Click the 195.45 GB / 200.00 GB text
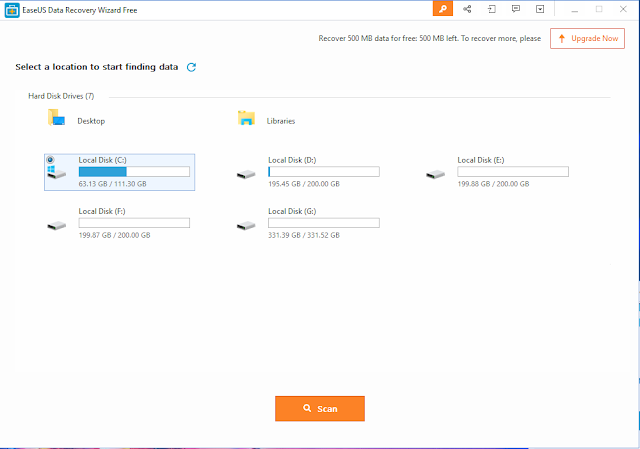Screen dimensions: 640x449 coord(304,184)
